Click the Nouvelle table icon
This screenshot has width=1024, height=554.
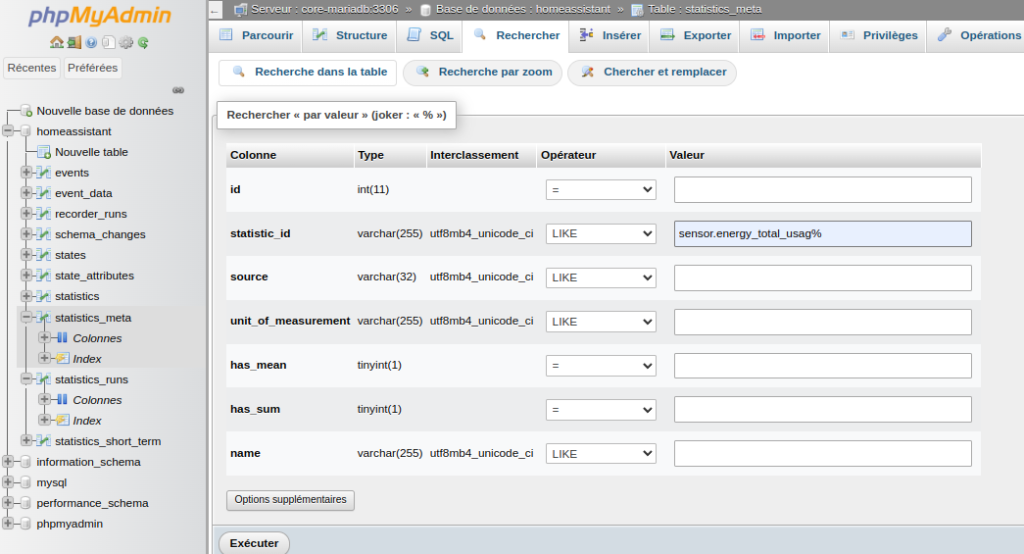click(44, 152)
